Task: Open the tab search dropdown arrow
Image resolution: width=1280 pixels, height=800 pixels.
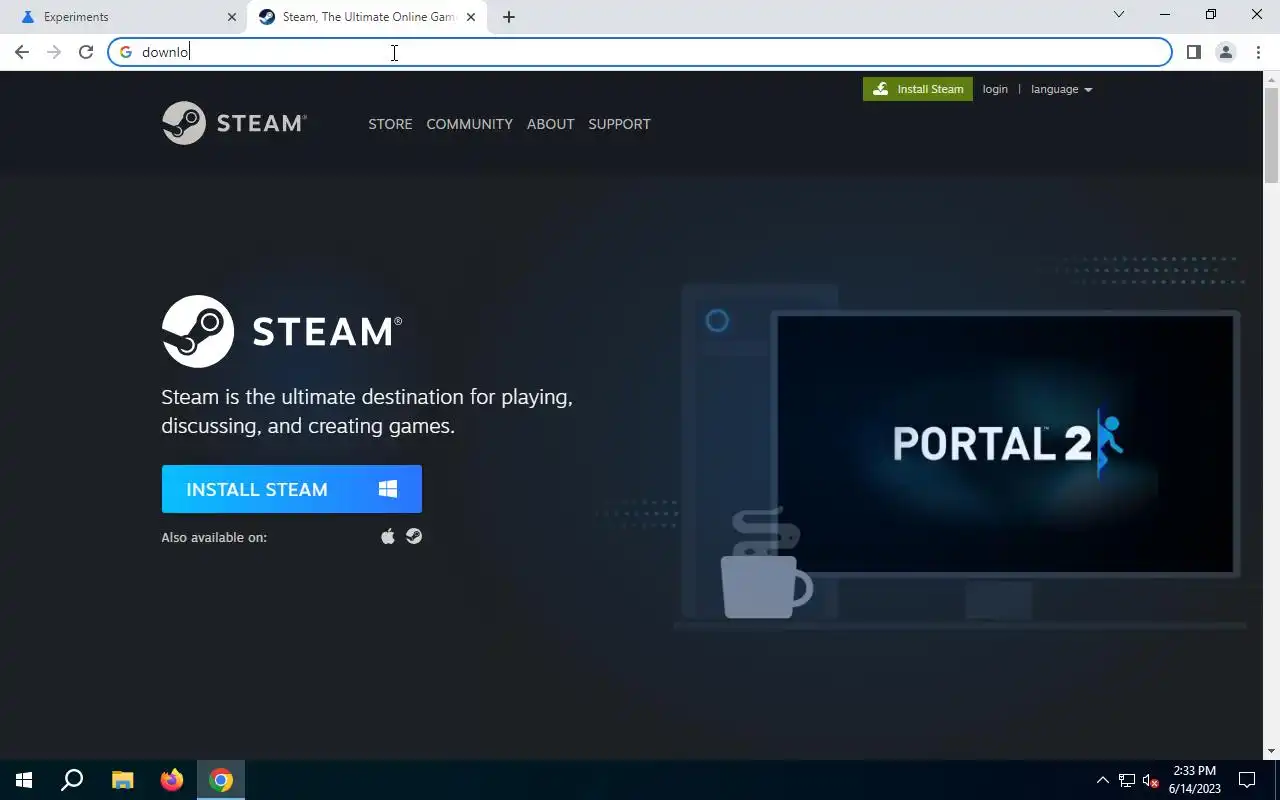Action: (x=1119, y=14)
